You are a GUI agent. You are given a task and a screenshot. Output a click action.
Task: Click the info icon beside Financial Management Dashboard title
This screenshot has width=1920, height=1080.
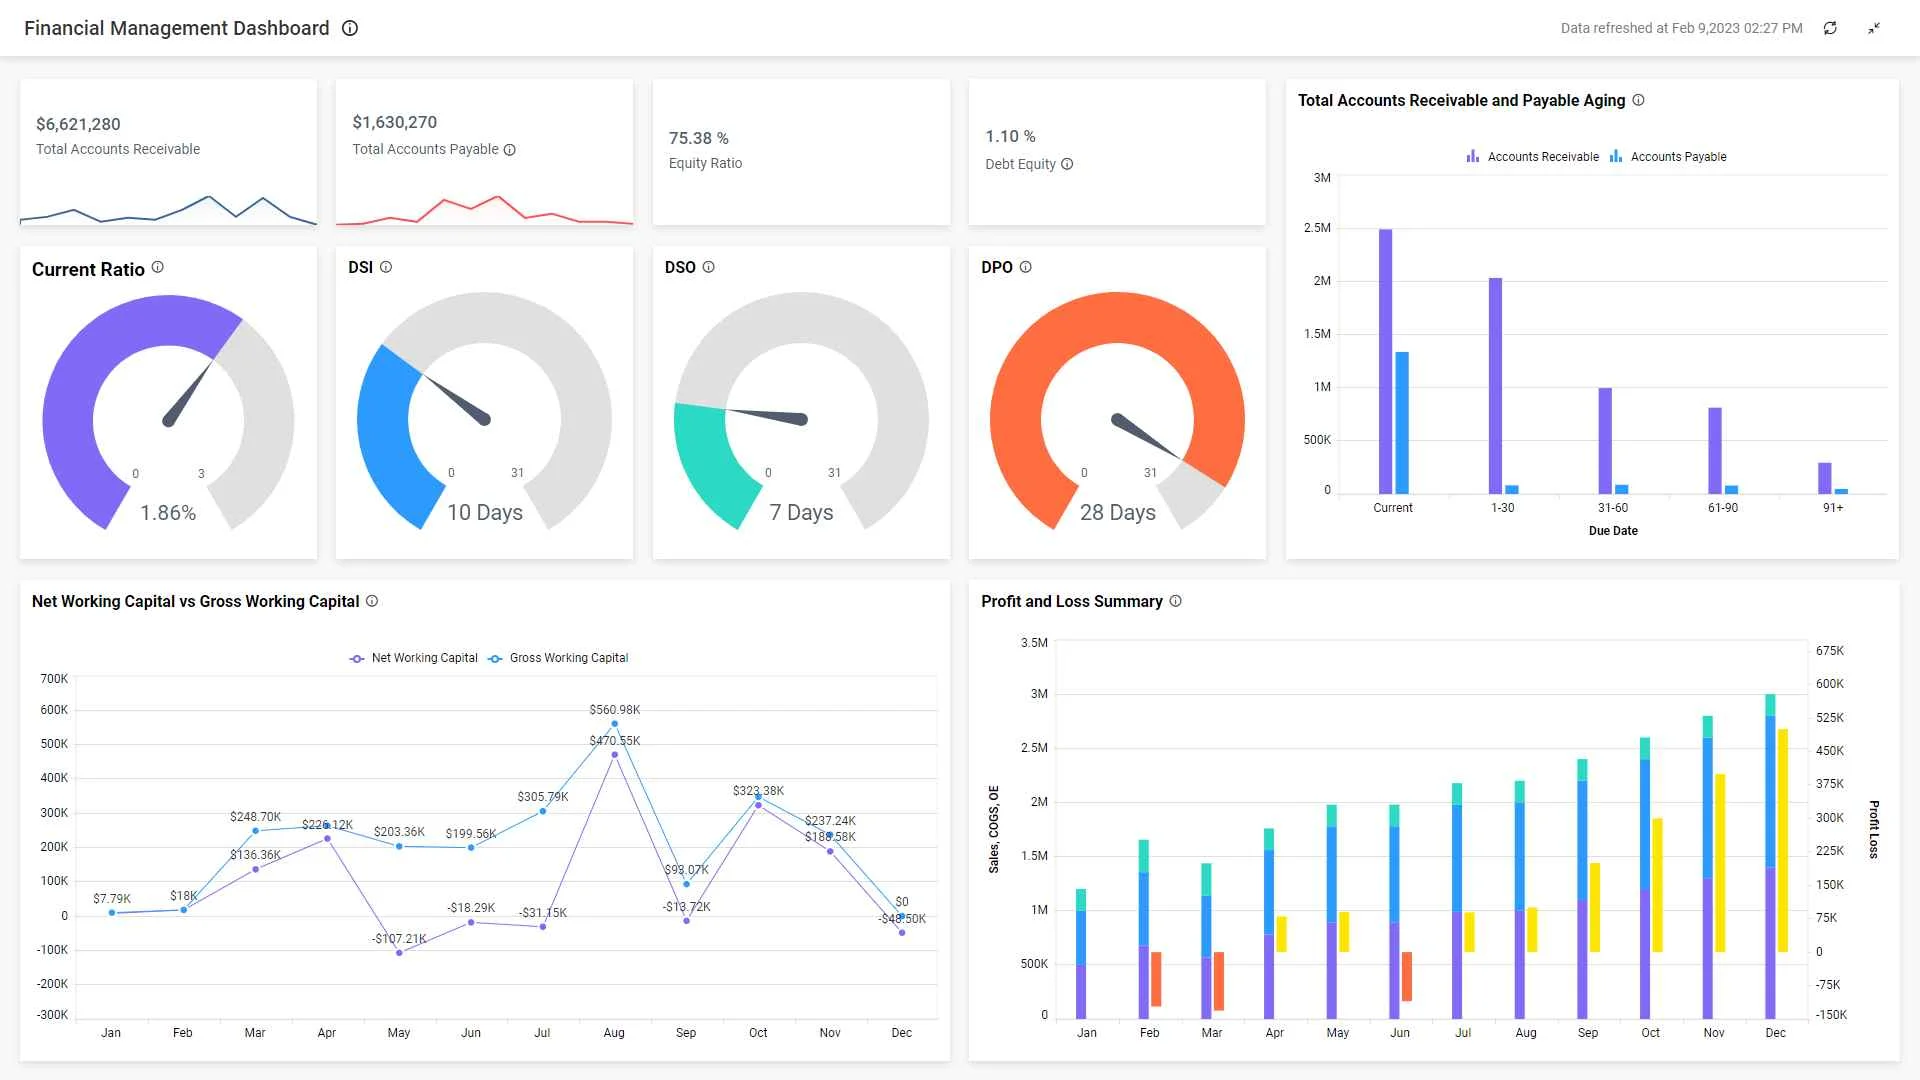(350, 28)
